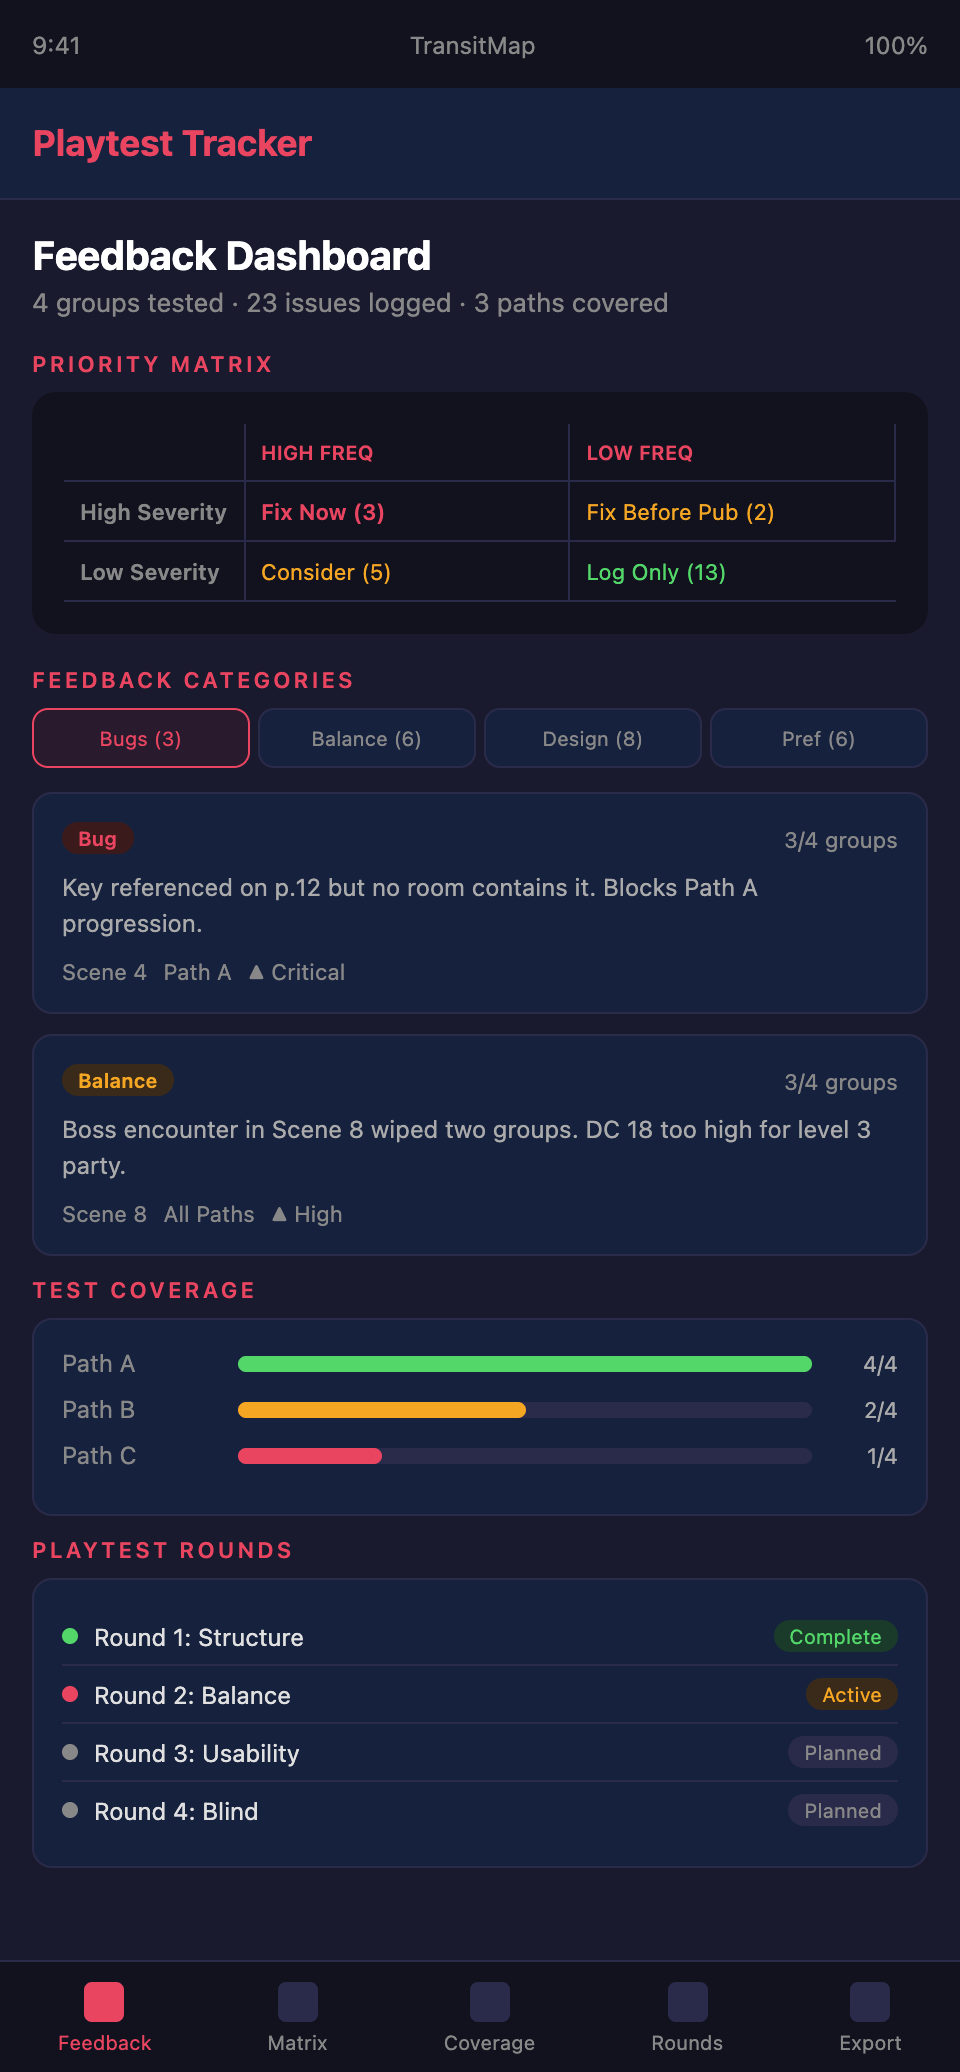Open the Log Only (13) matrix cell
Image resolution: width=960 pixels, height=2072 pixels.
point(656,572)
